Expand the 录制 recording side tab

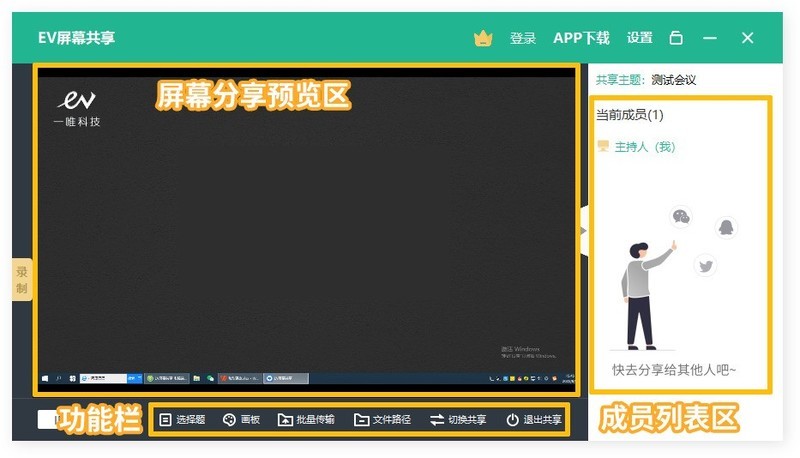(22, 279)
